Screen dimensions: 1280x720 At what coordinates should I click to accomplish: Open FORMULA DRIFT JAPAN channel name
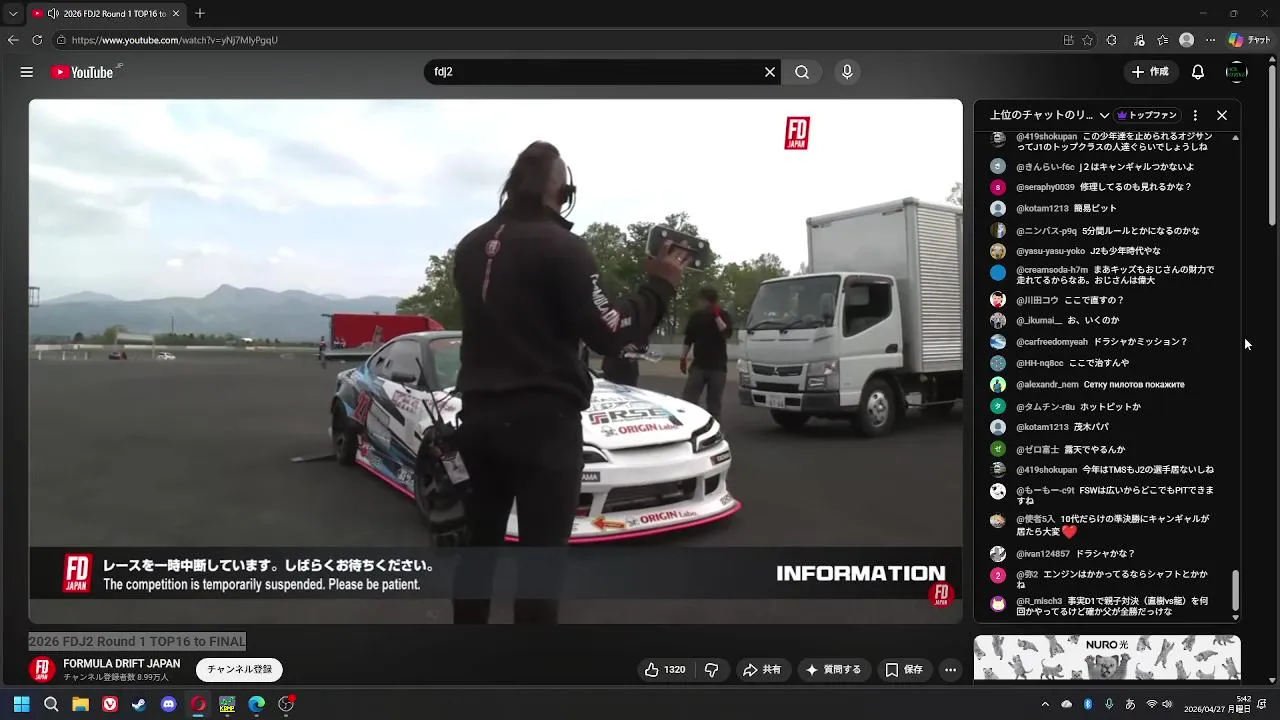(122, 664)
